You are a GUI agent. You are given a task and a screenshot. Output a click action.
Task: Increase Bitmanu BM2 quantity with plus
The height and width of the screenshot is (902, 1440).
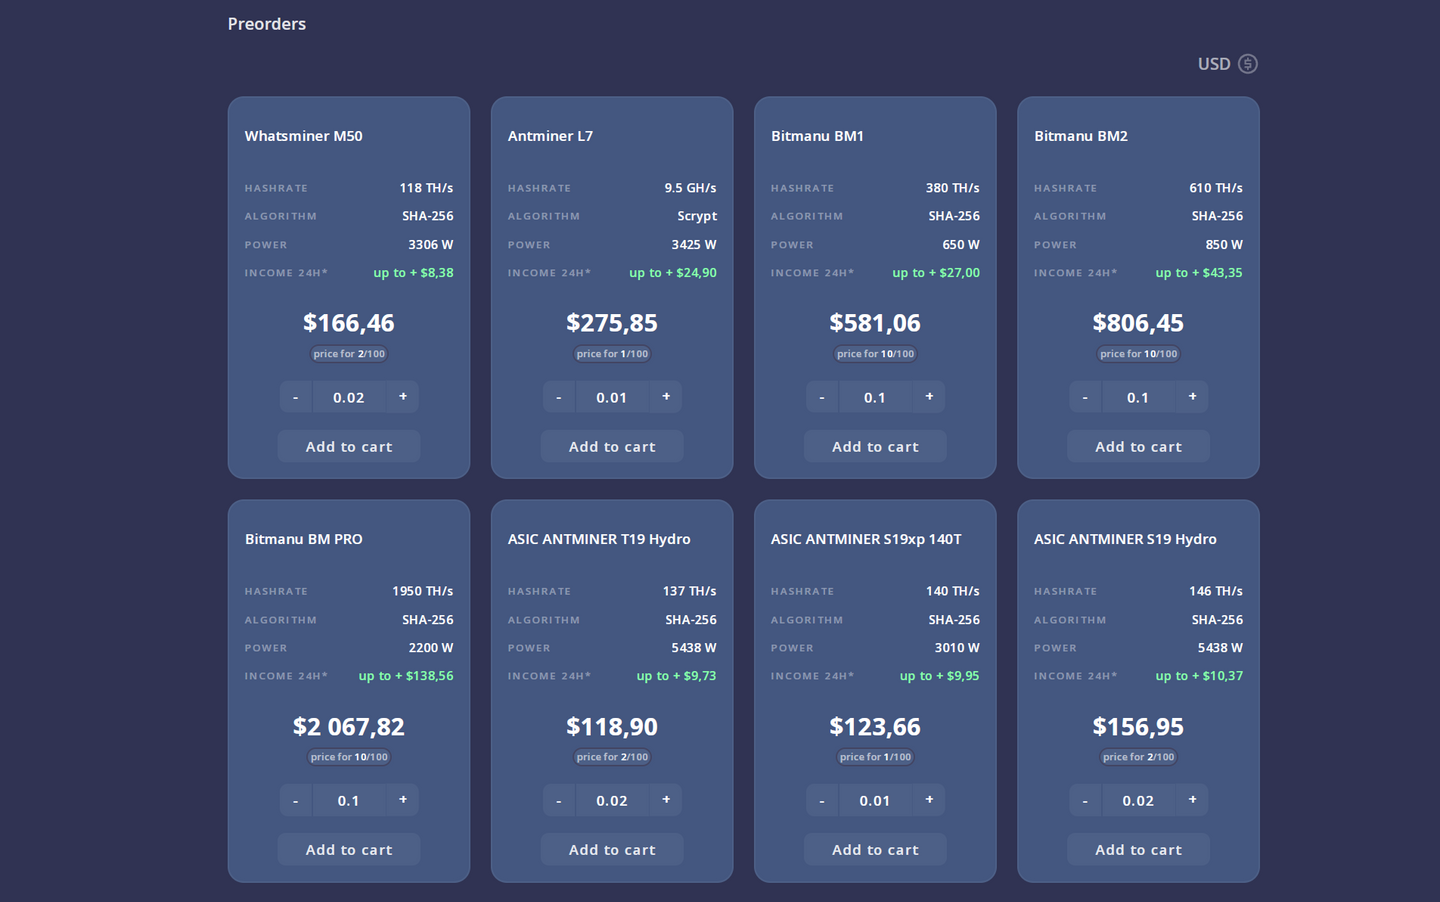click(1192, 397)
